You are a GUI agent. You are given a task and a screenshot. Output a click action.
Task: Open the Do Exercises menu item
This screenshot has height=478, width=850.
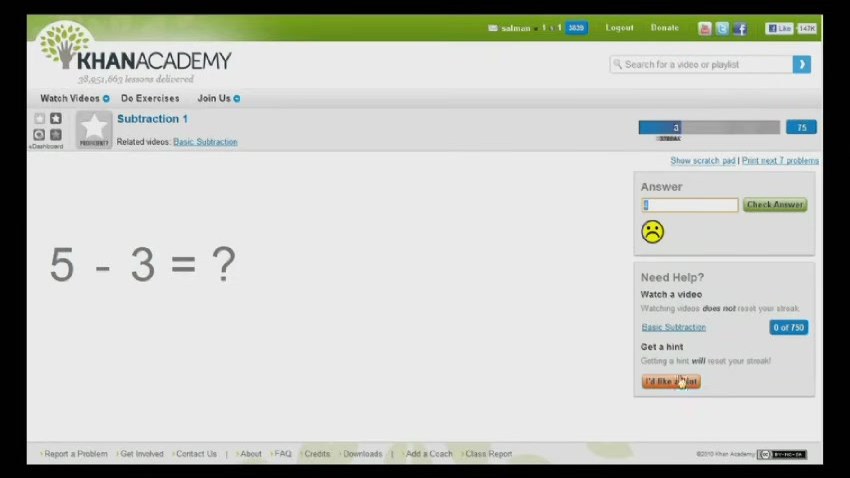(x=150, y=98)
